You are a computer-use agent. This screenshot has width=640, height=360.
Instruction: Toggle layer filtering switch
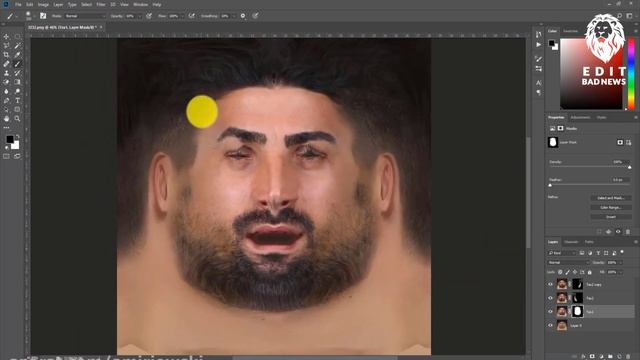coord(622,252)
